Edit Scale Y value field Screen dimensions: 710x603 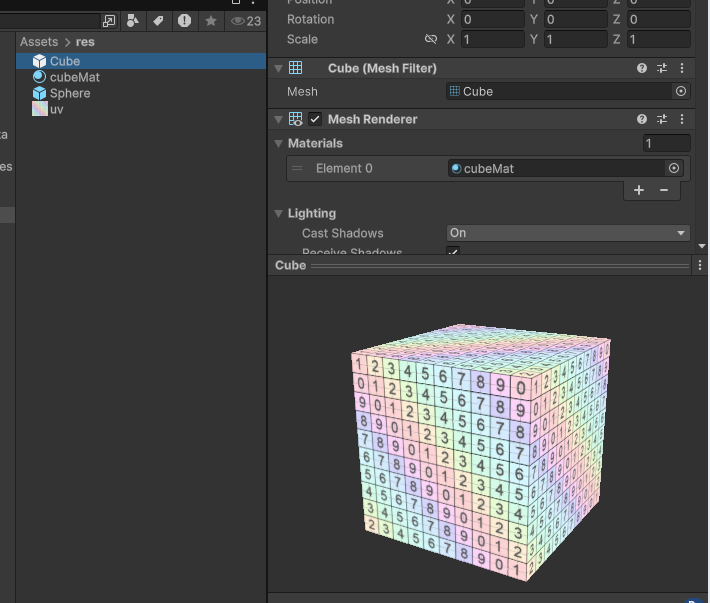576,39
